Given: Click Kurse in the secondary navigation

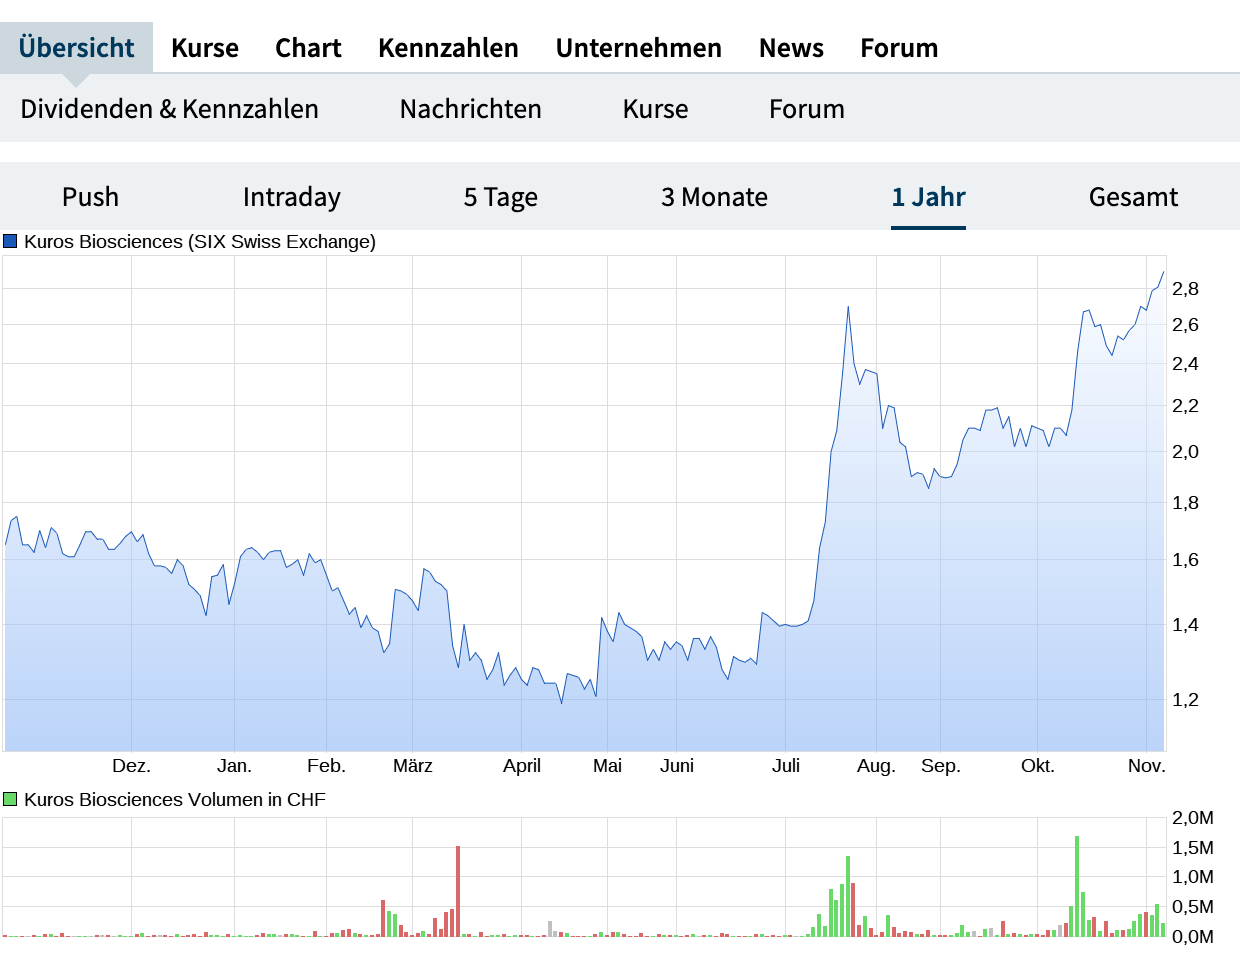Looking at the screenshot, I should [x=655, y=109].
